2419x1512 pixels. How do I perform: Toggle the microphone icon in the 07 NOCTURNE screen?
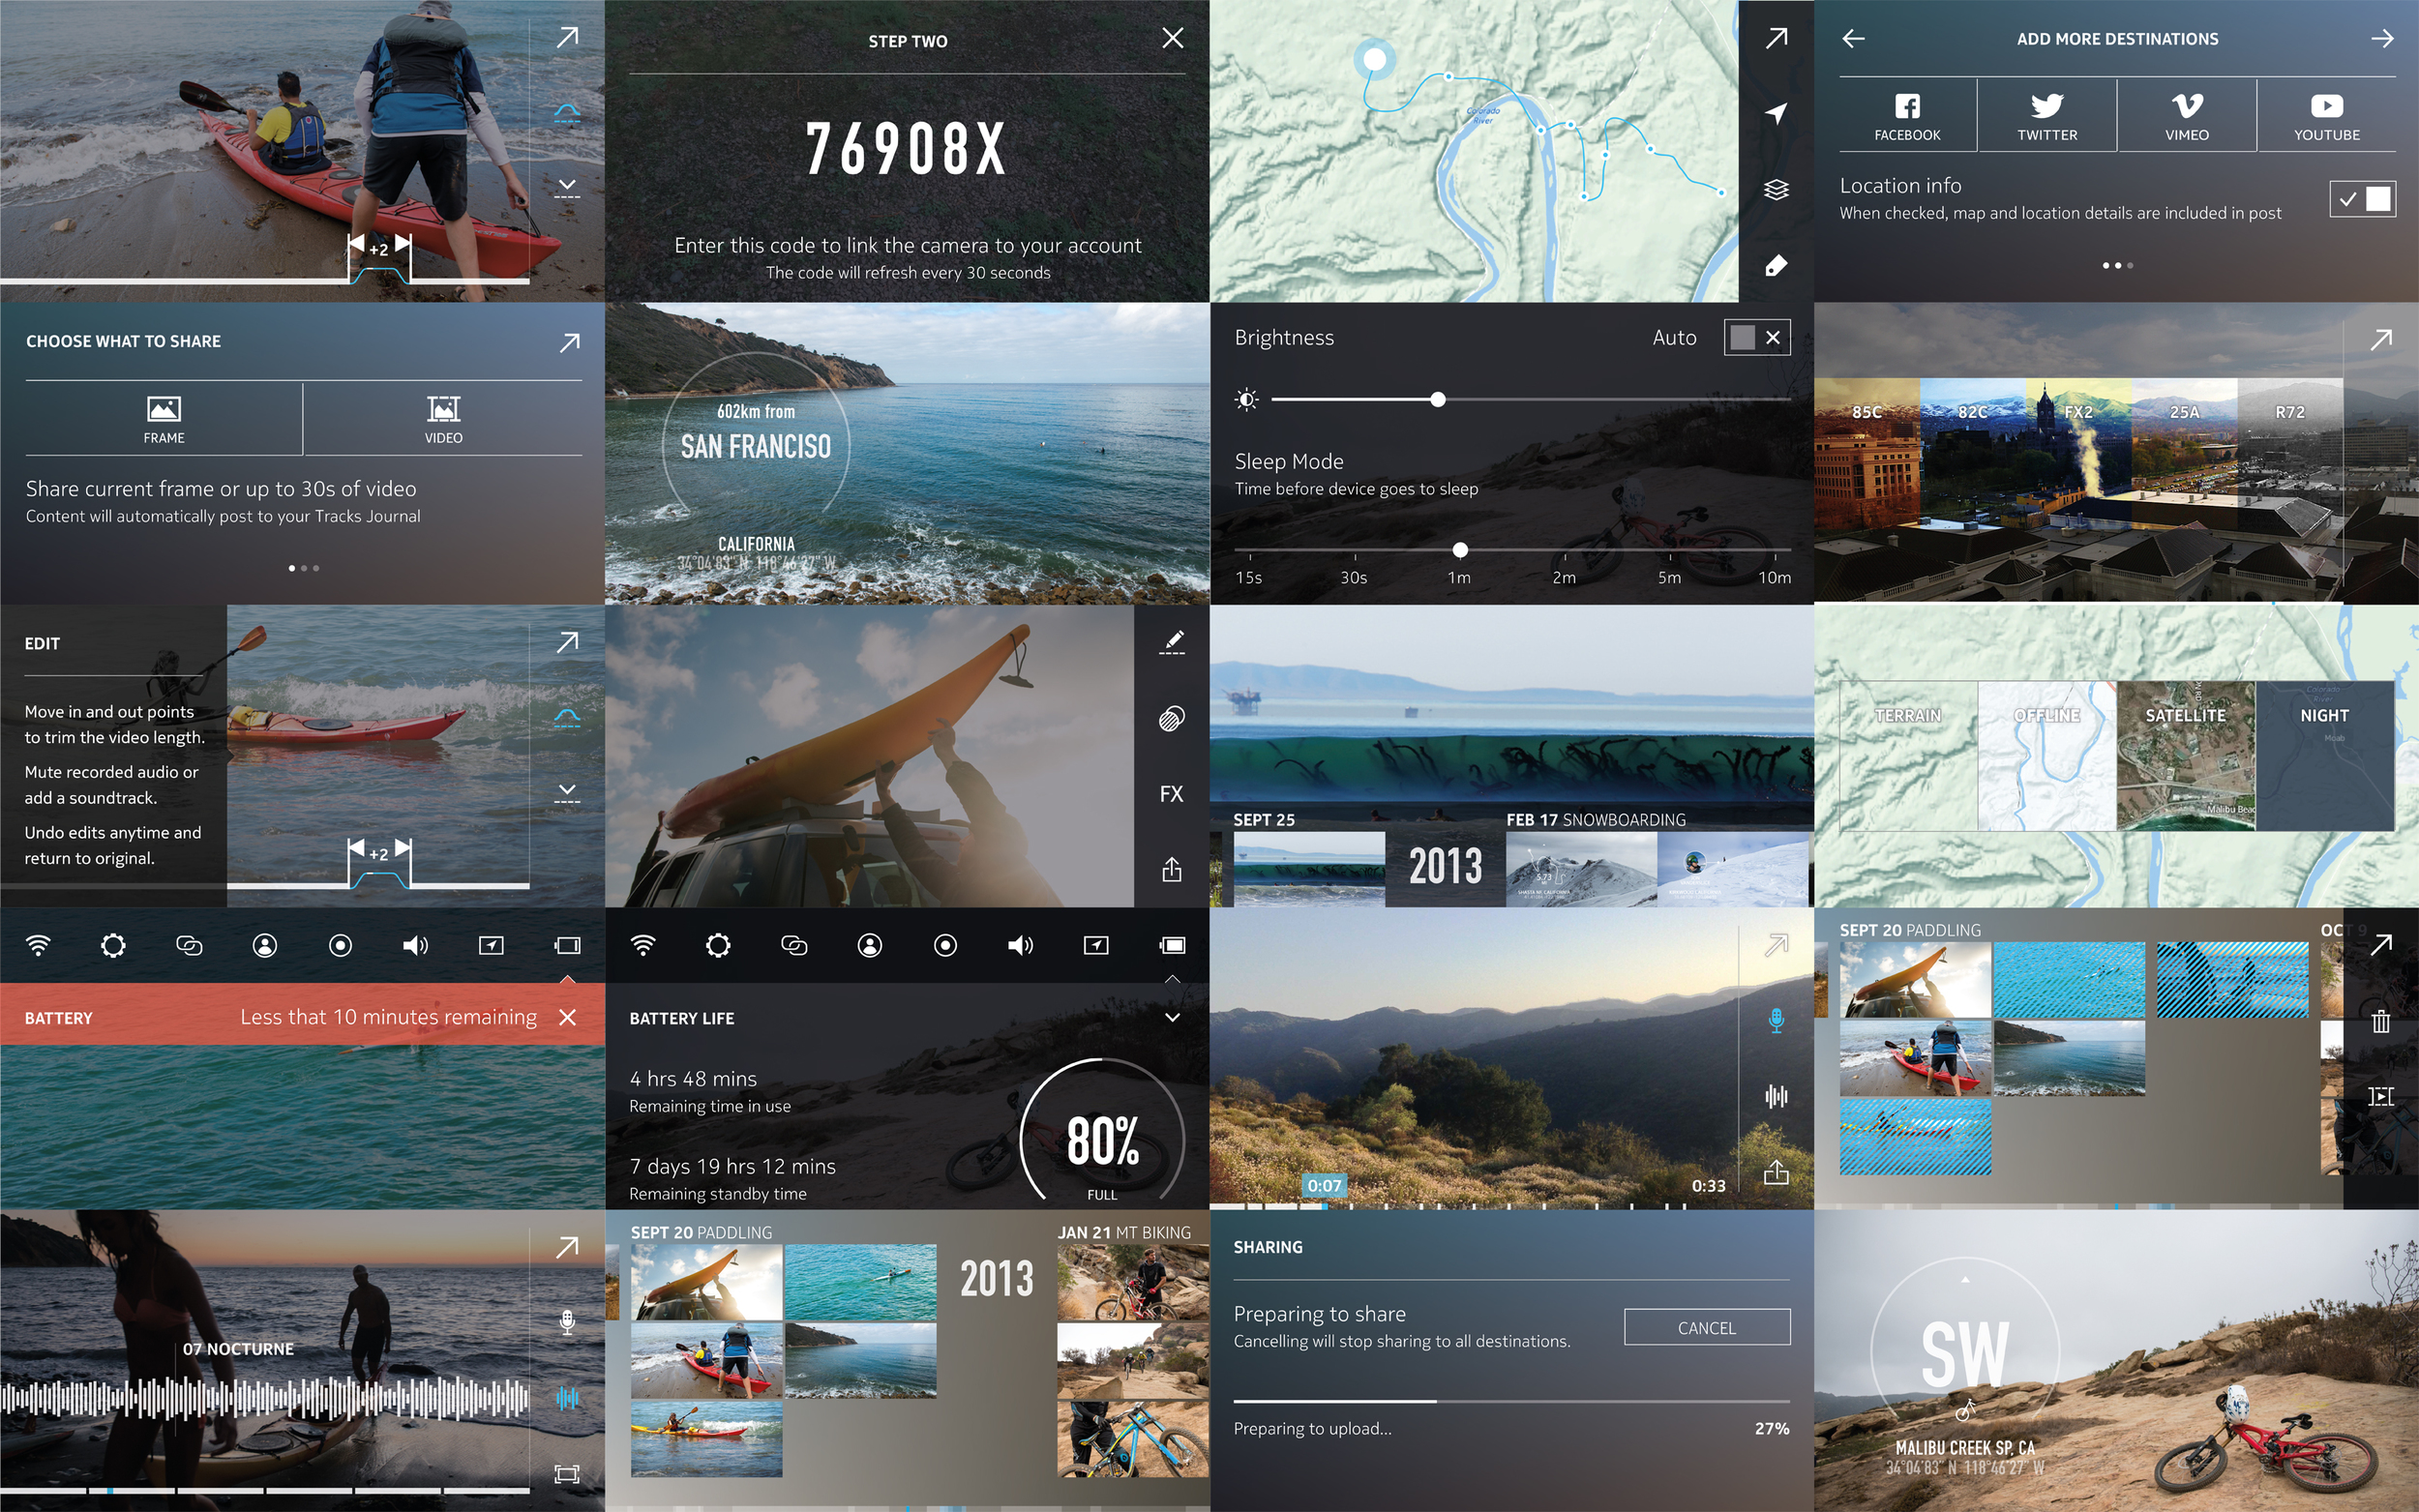tap(567, 1322)
